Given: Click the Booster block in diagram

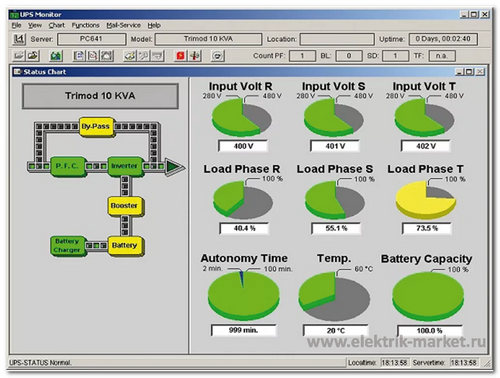Looking at the screenshot, I should [125, 206].
